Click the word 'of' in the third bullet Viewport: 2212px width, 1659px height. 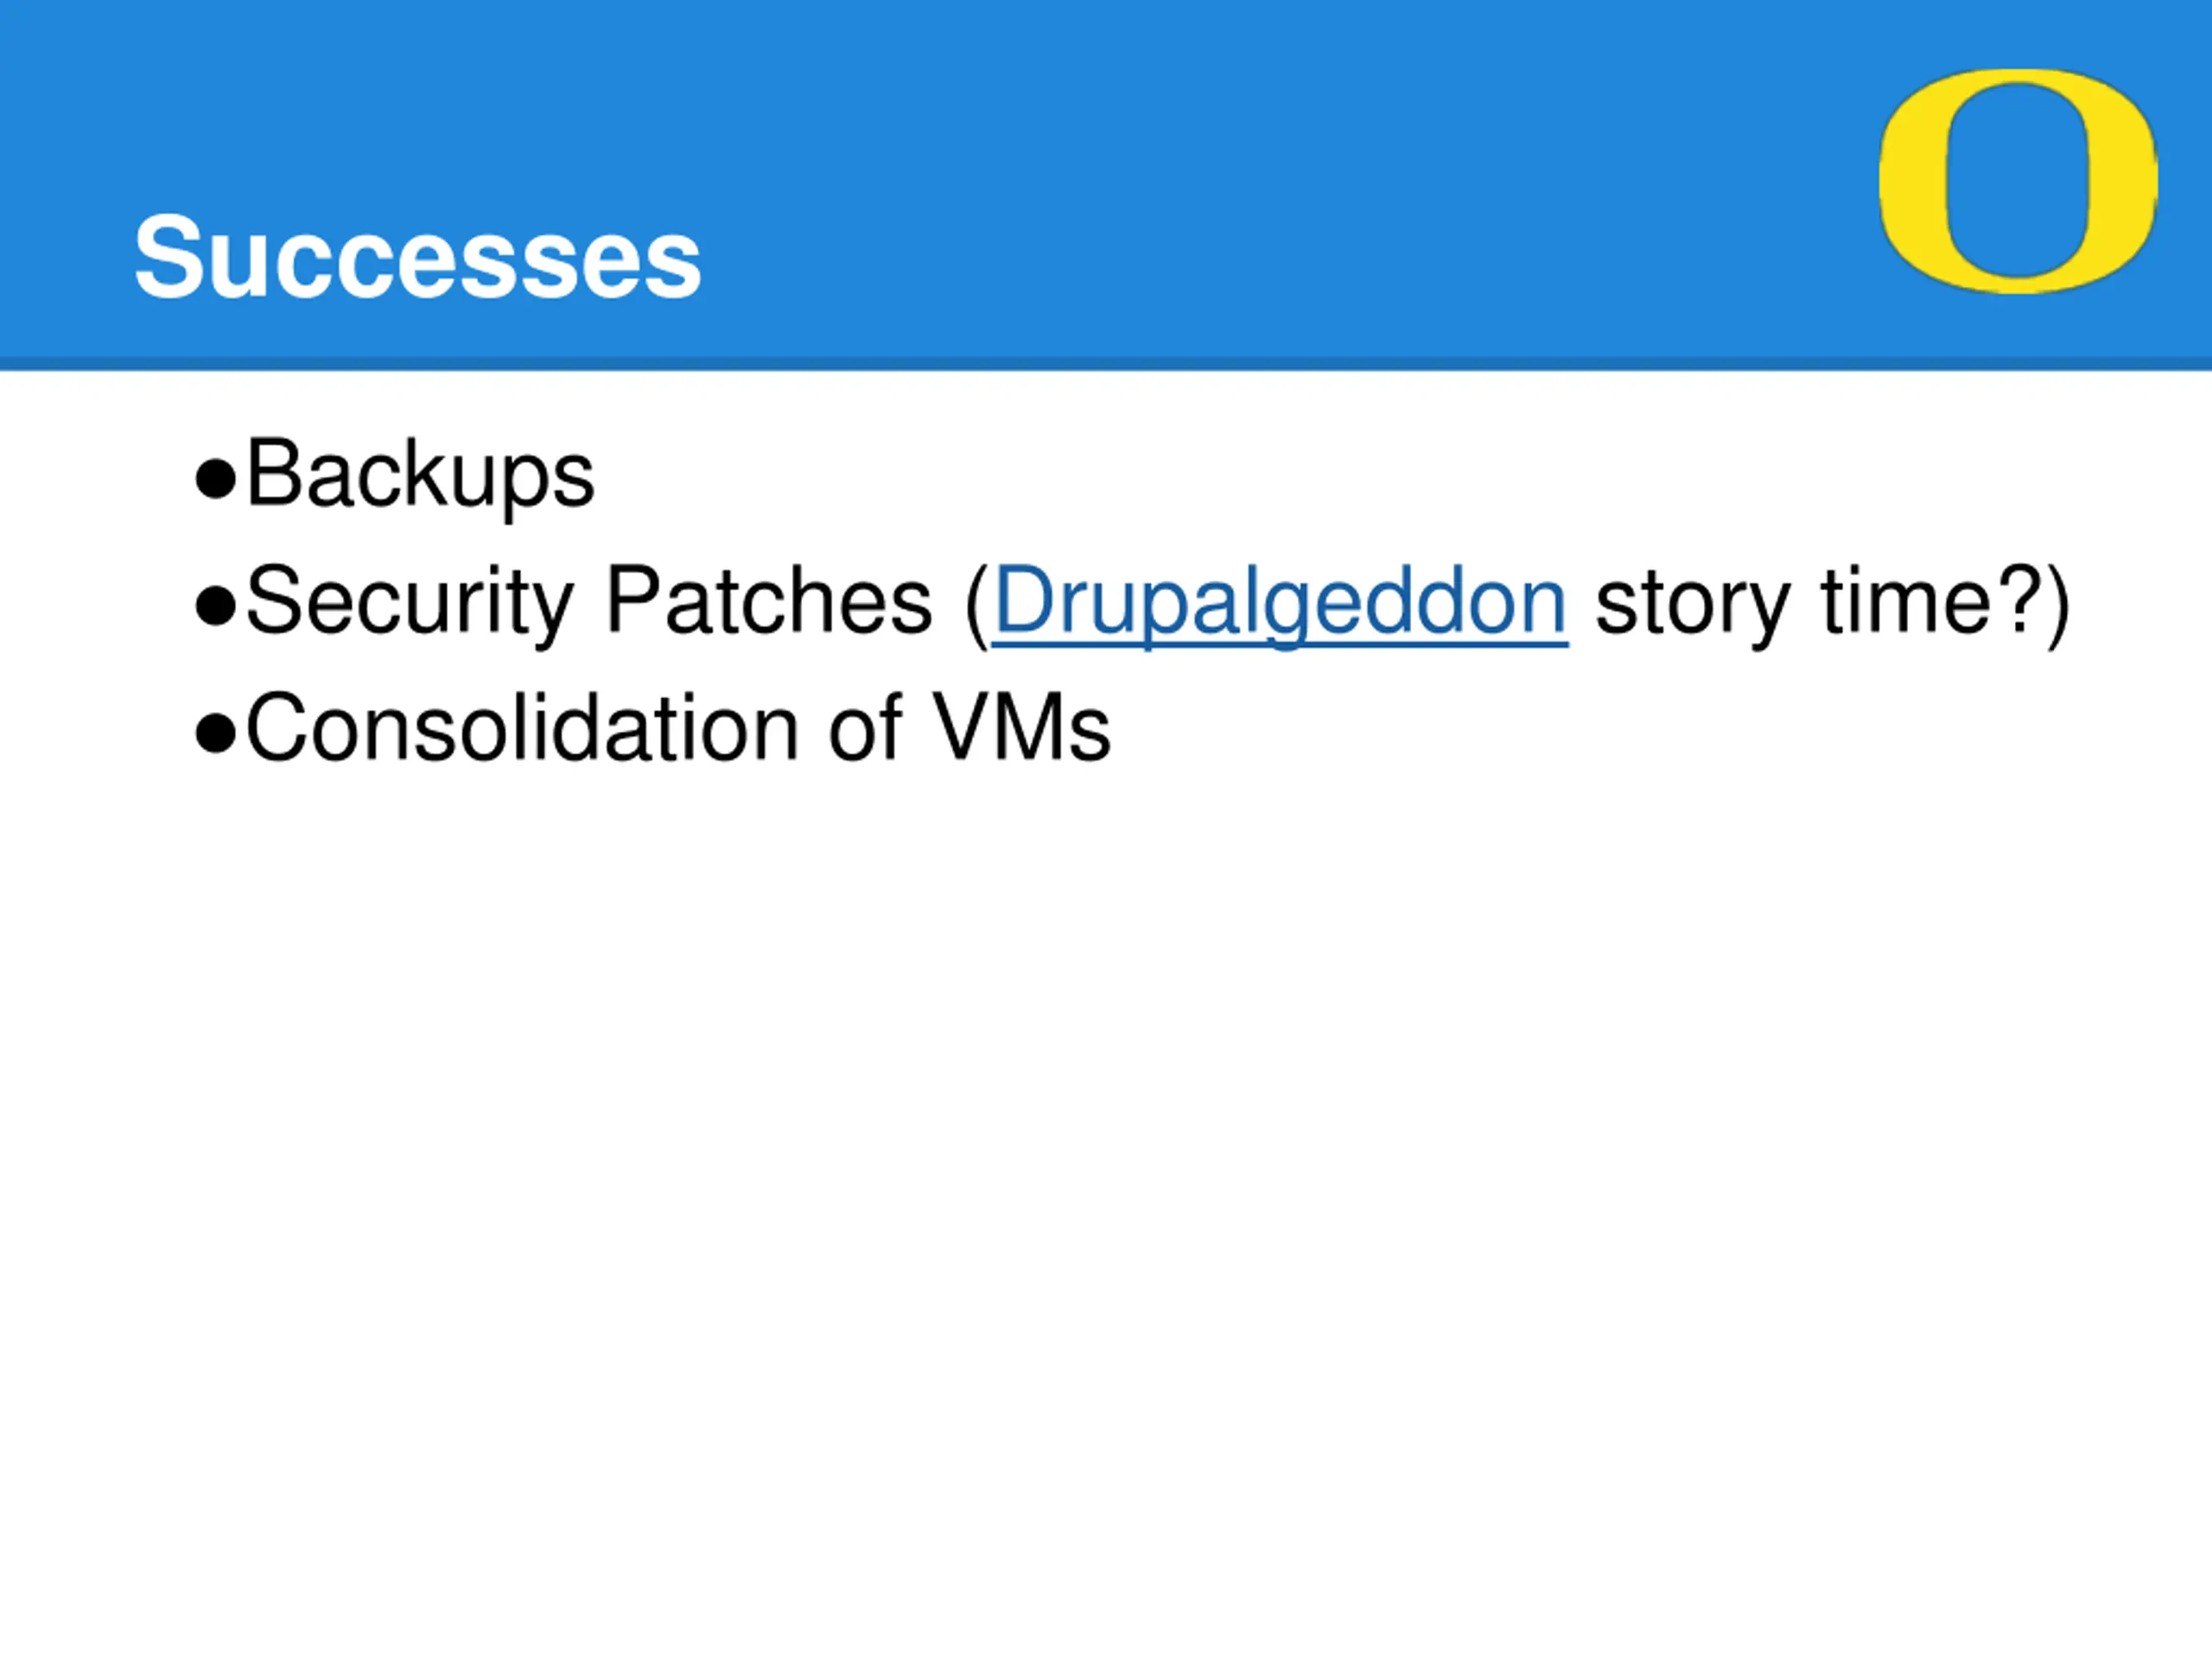coord(865,728)
